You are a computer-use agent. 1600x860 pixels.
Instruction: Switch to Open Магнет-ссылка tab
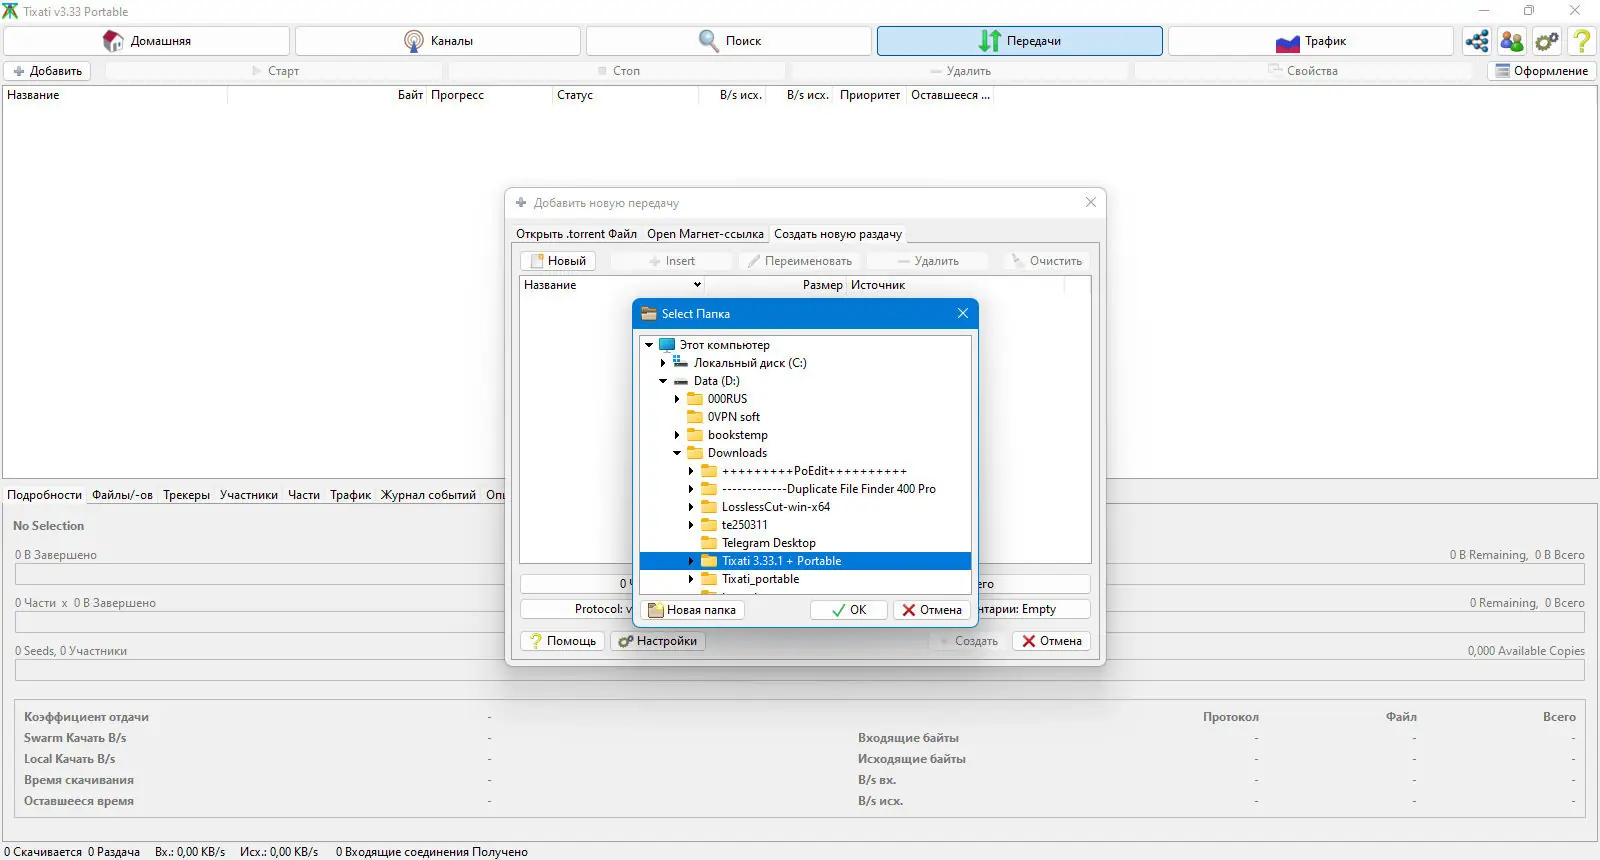(x=705, y=234)
